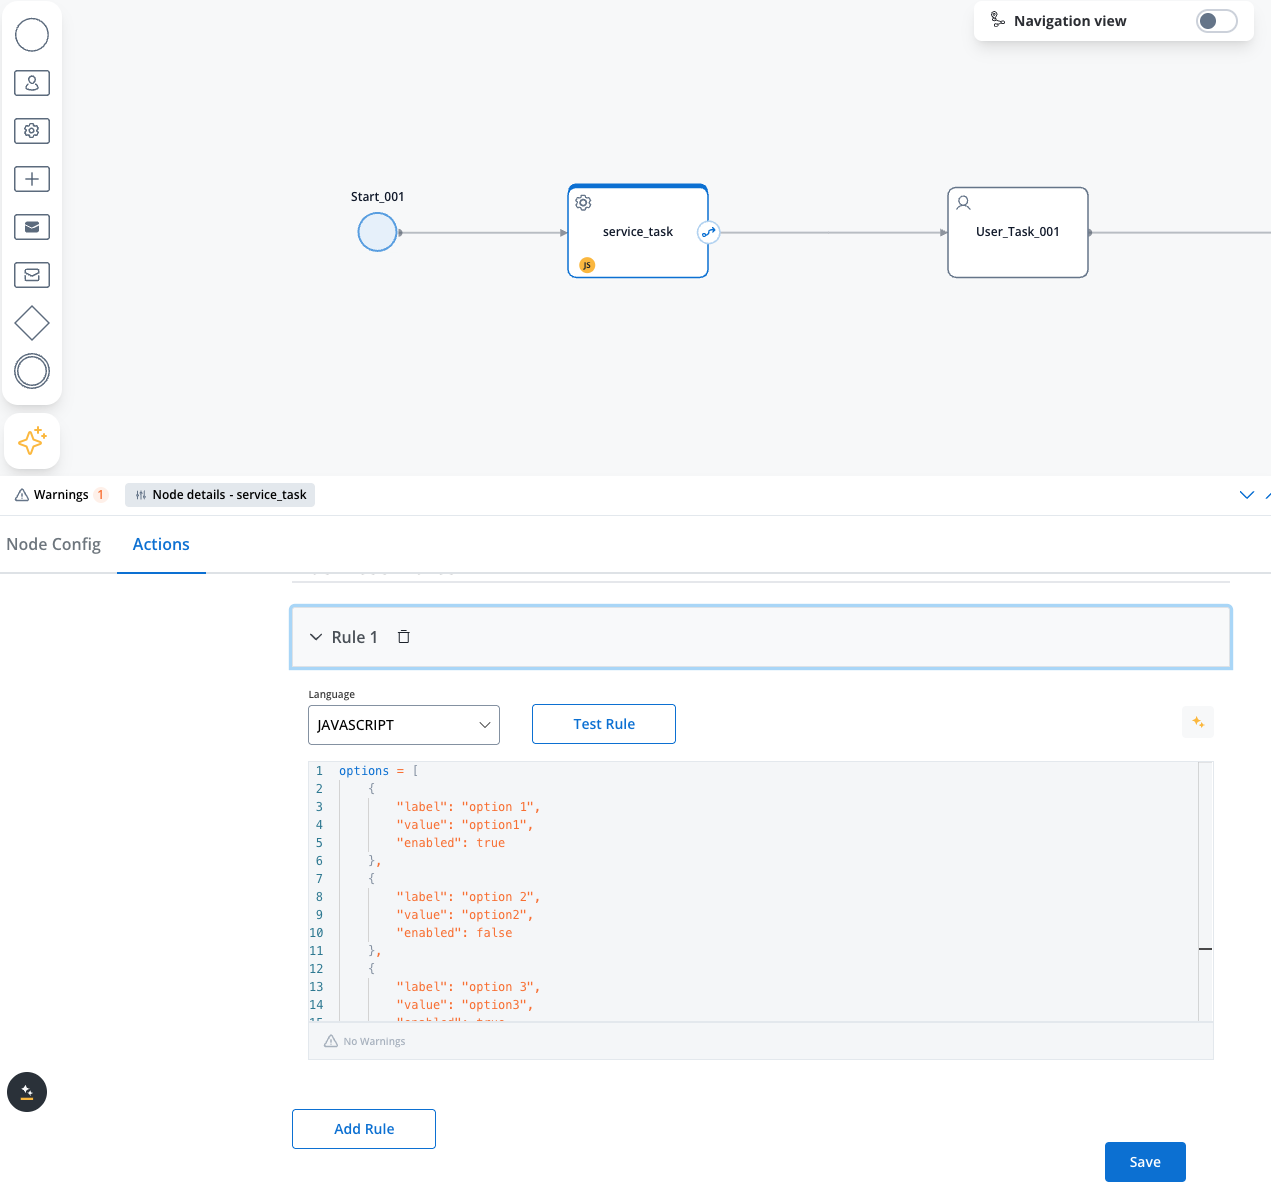Open Node details - service_task tab
This screenshot has width=1271, height=1195.
tap(220, 495)
